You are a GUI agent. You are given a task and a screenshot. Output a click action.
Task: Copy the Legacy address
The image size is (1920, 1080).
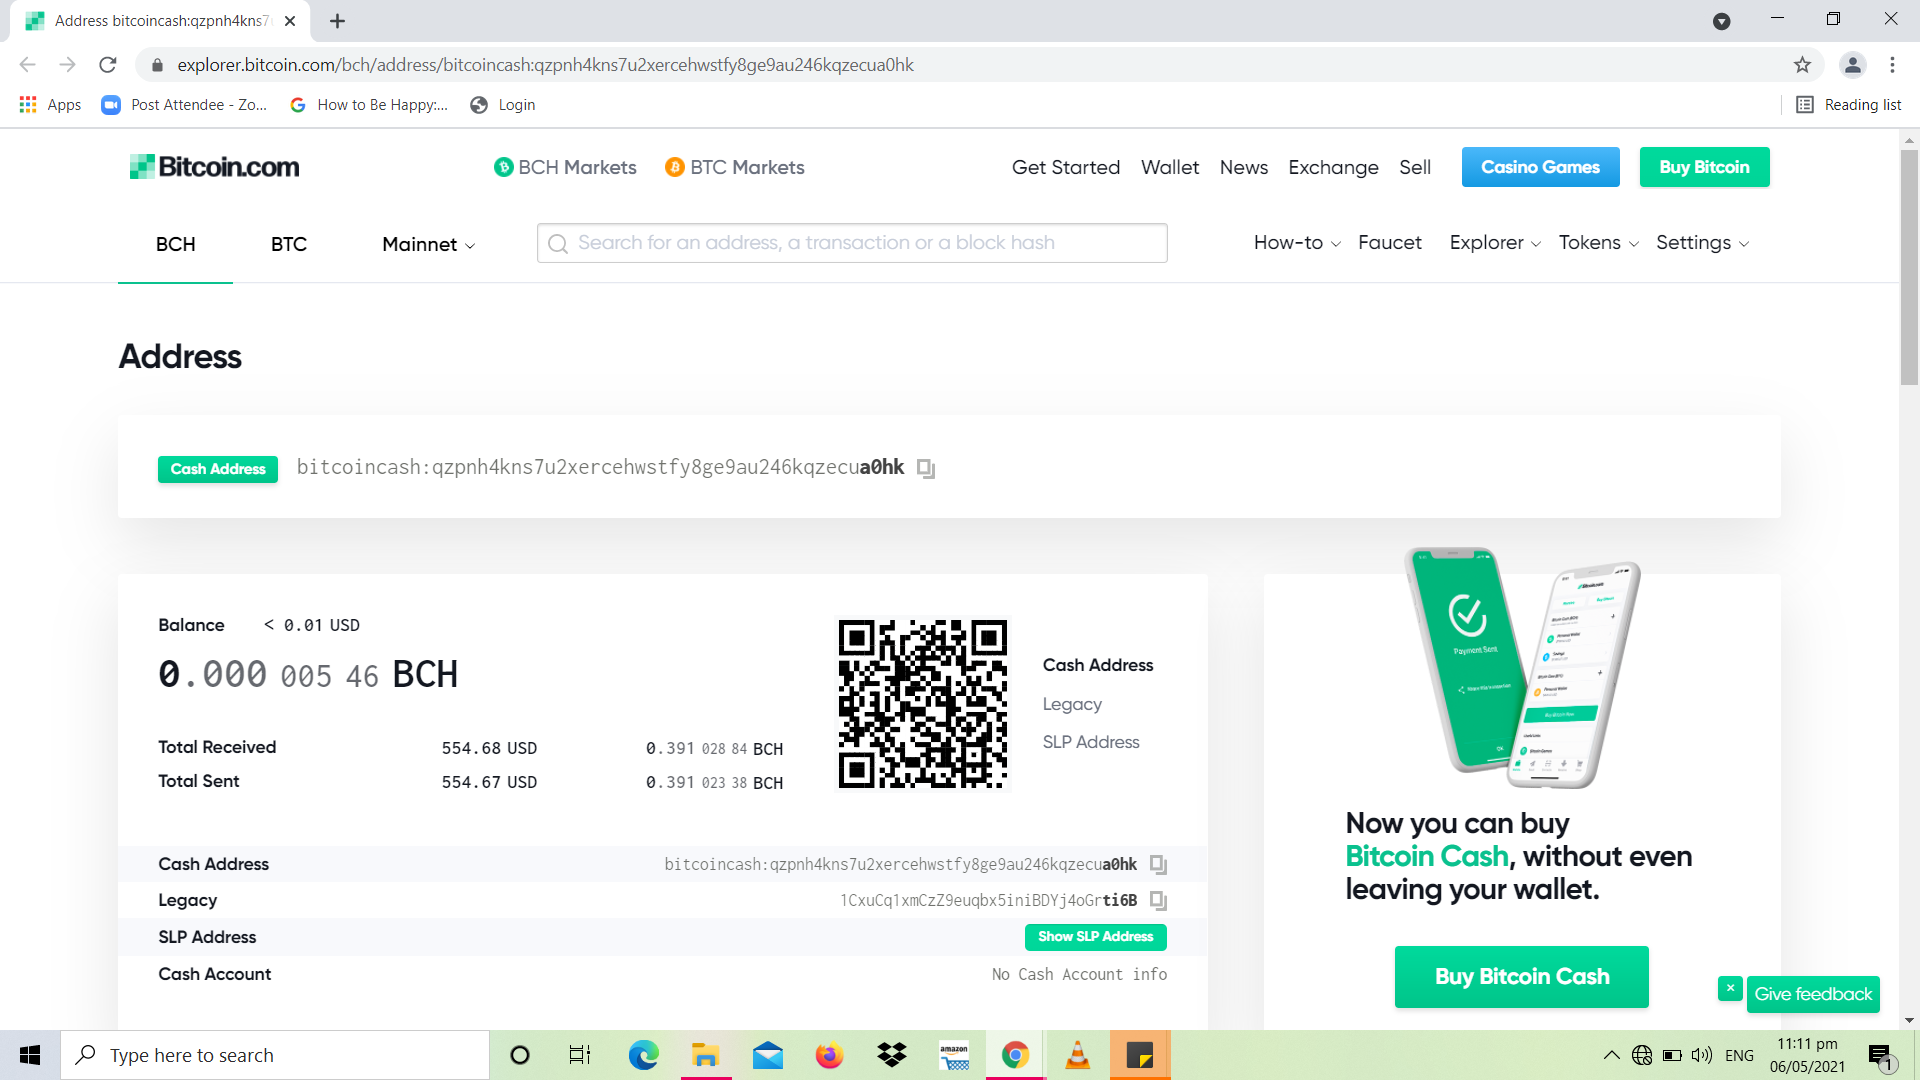click(1158, 900)
